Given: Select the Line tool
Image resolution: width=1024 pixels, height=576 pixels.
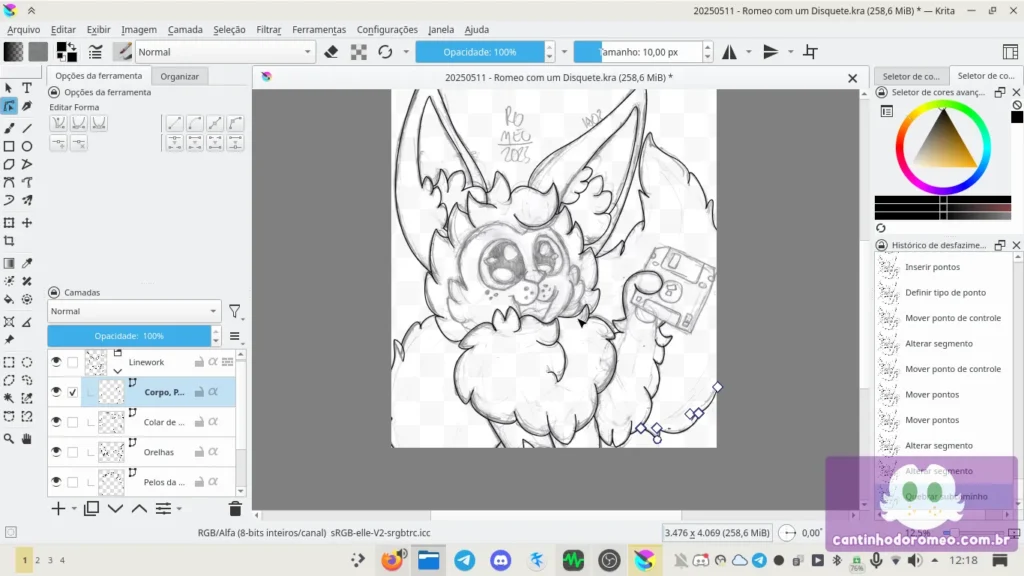Looking at the screenshot, I should pos(27,128).
